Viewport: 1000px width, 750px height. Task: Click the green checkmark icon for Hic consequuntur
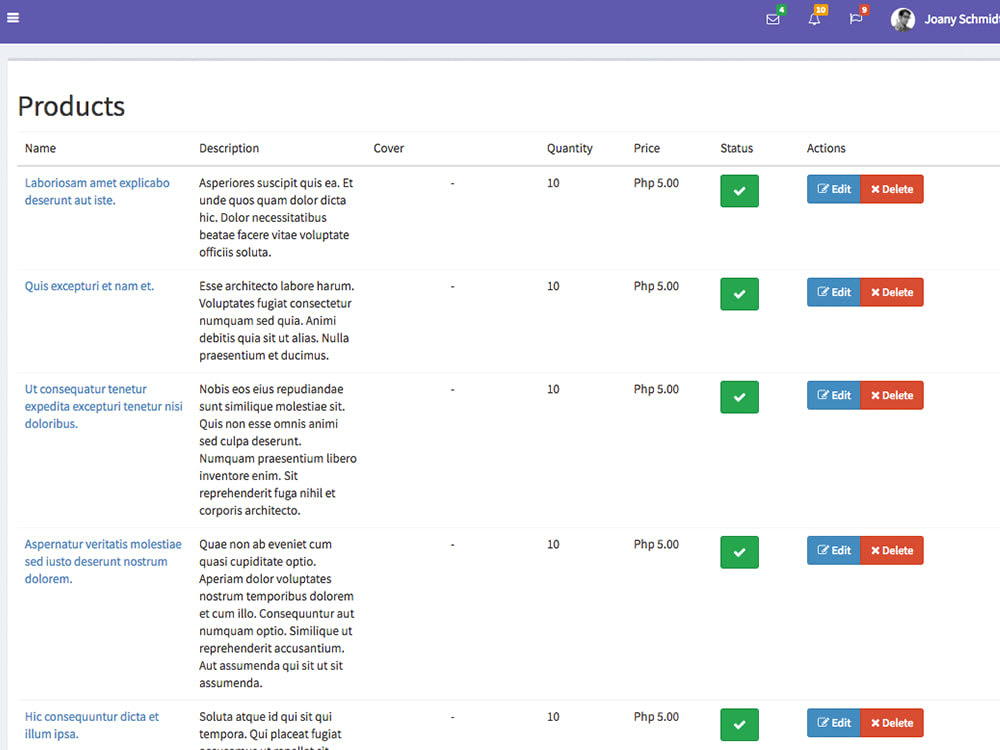tap(739, 724)
